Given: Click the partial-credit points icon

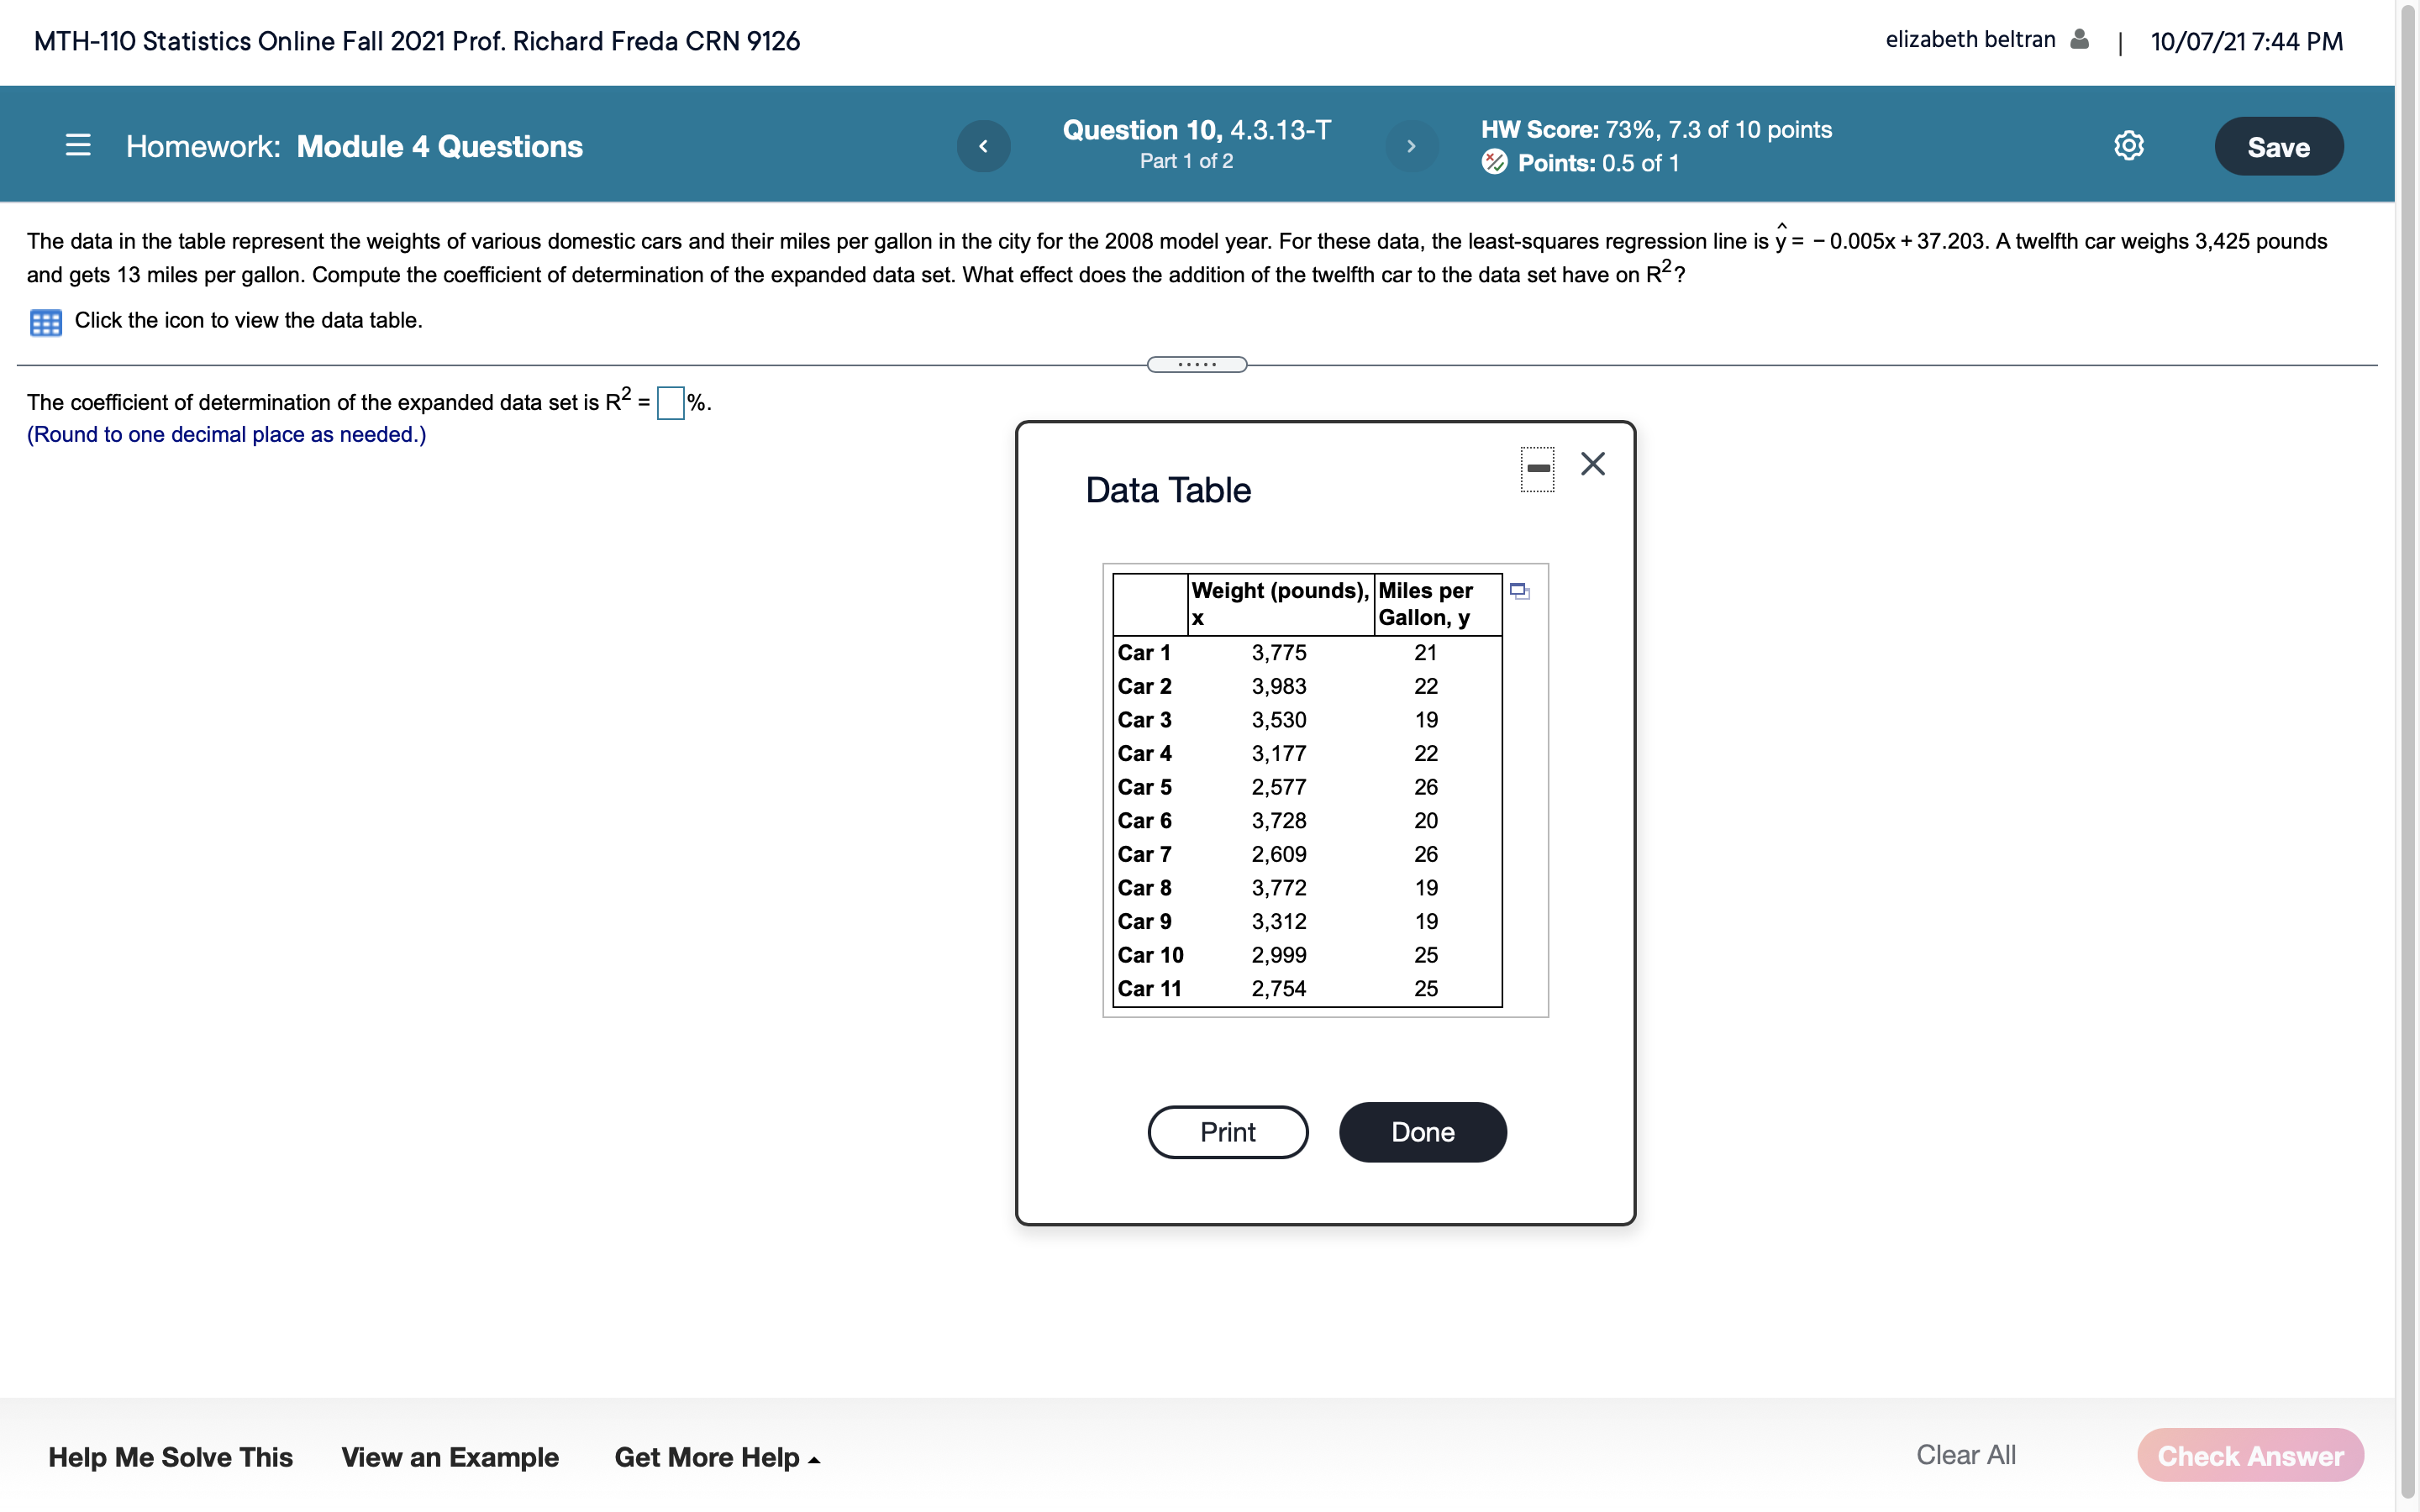Looking at the screenshot, I should pos(1495,162).
